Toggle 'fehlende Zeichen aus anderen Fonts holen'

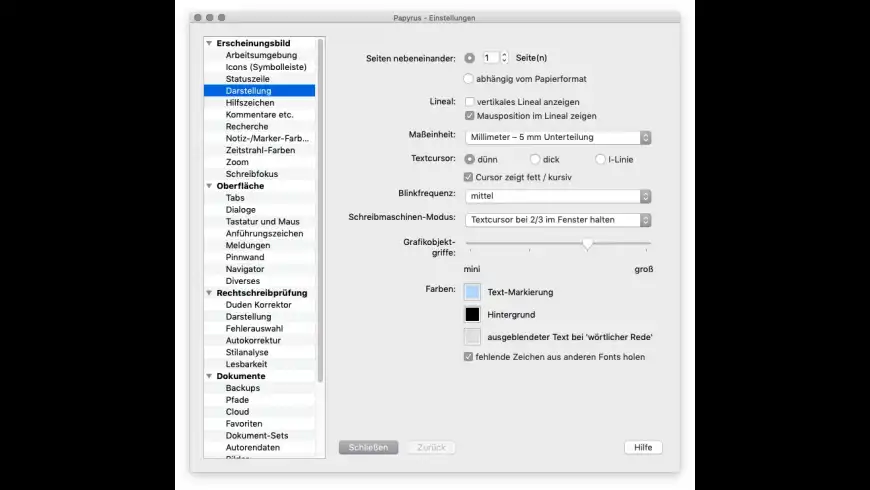click(468, 357)
